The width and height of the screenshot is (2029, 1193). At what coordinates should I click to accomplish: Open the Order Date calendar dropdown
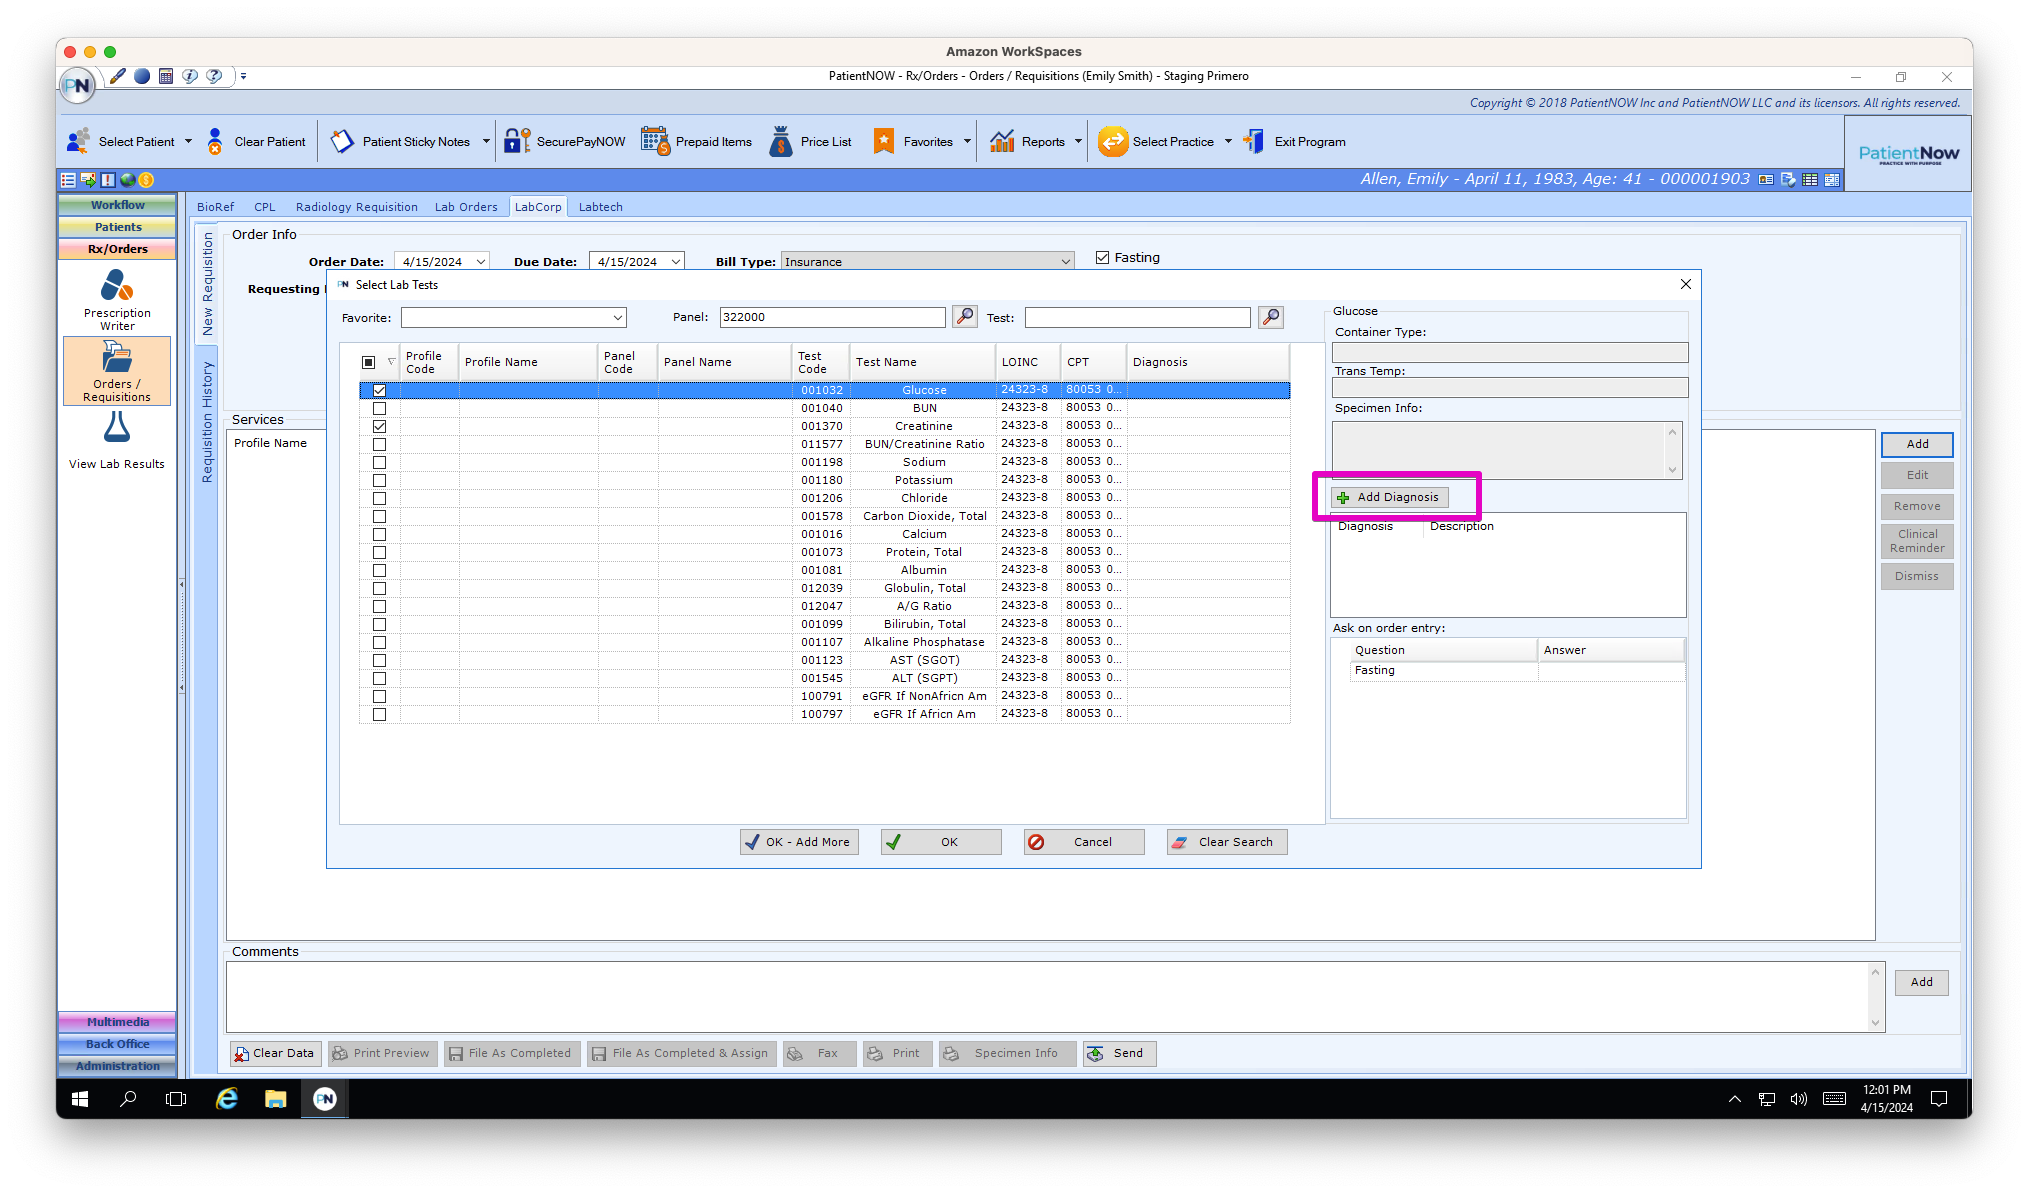[482, 261]
